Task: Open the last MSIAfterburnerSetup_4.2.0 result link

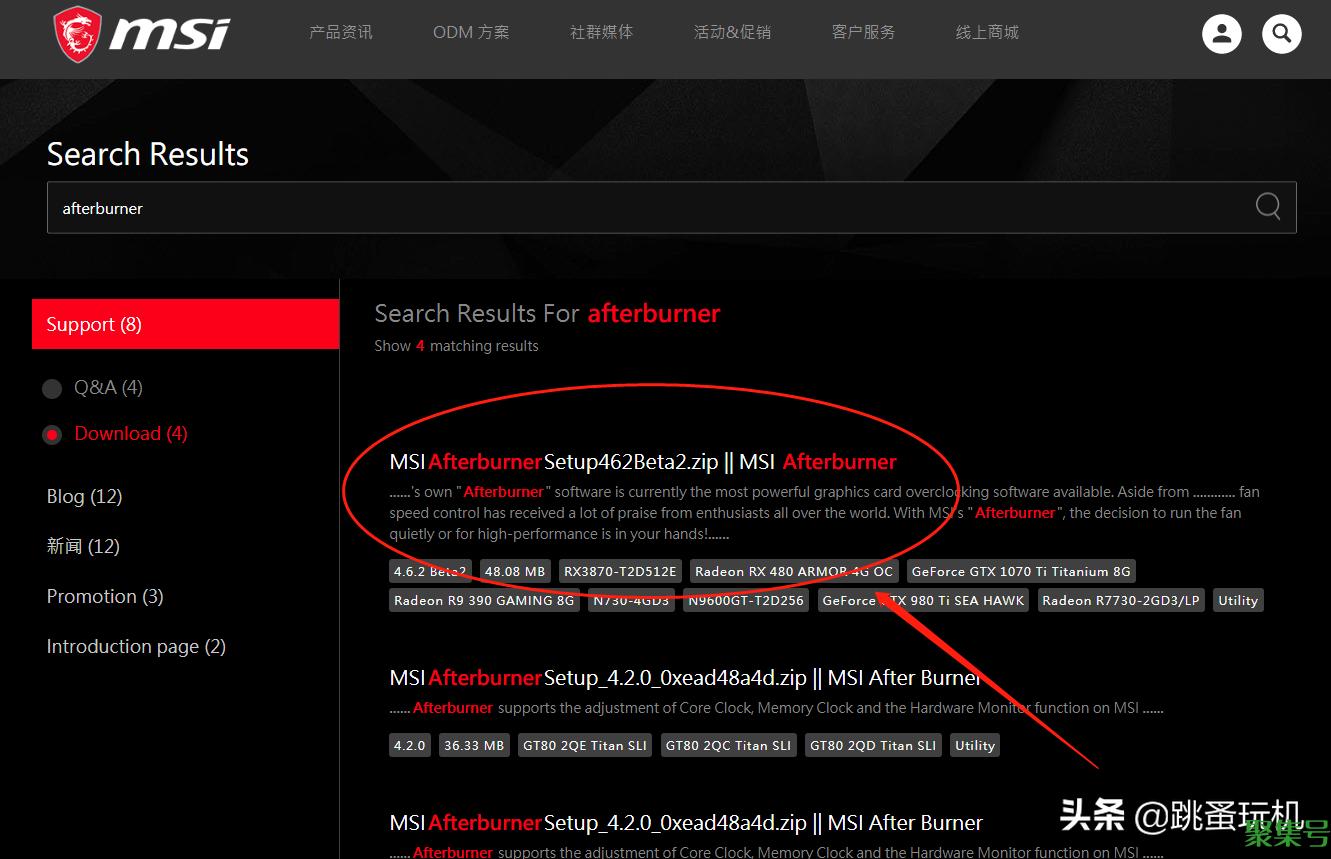Action: 686,823
